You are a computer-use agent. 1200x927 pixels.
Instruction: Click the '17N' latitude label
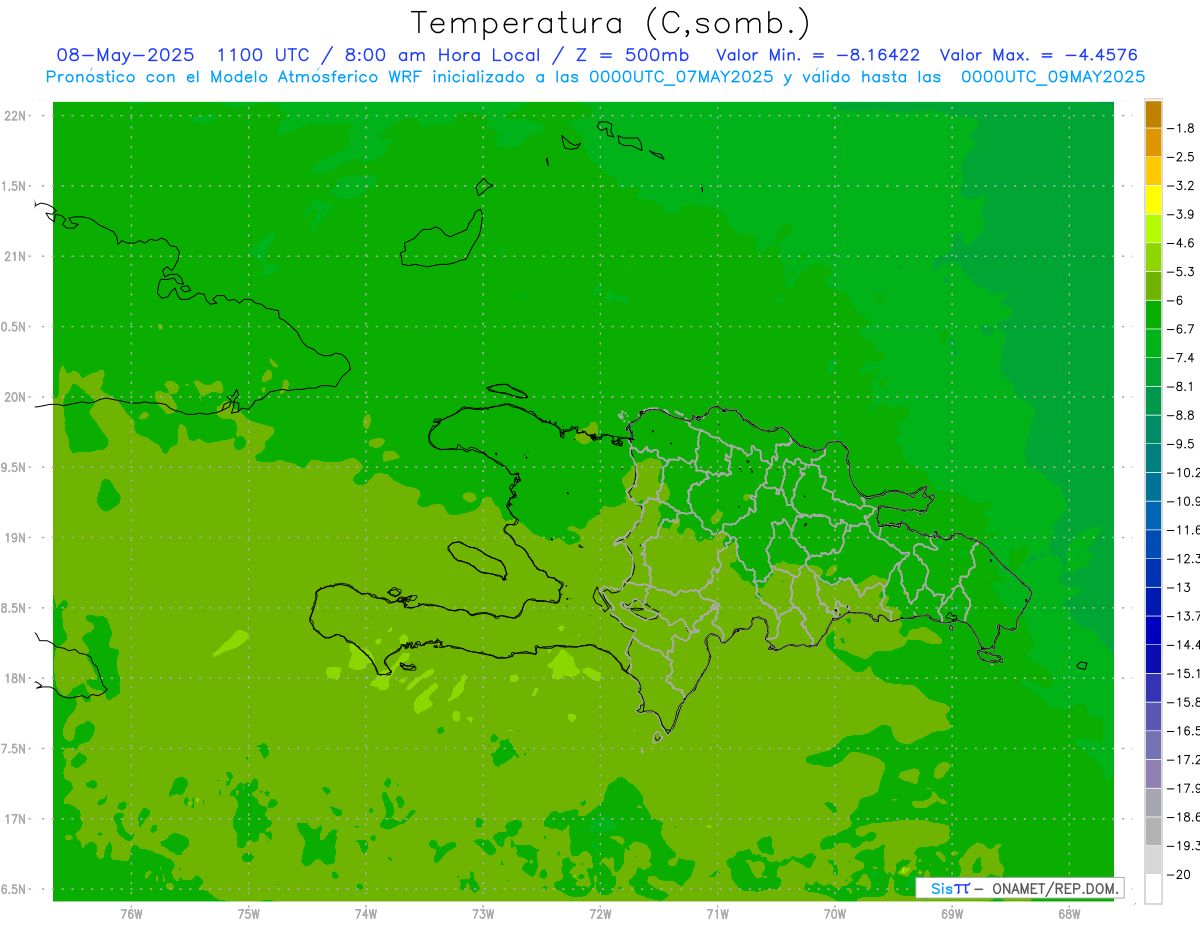coord(15,819)
